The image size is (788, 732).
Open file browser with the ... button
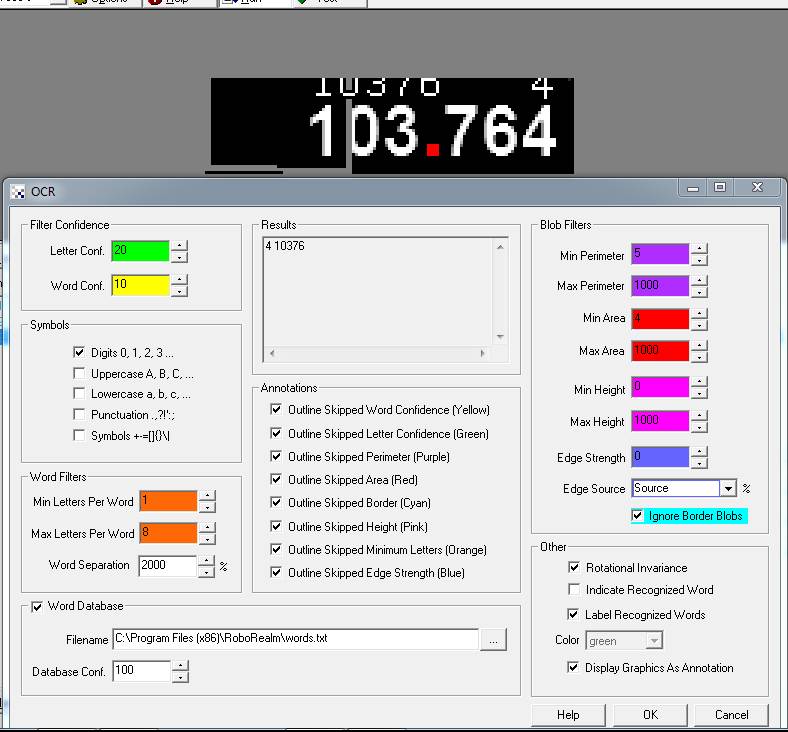494,640
